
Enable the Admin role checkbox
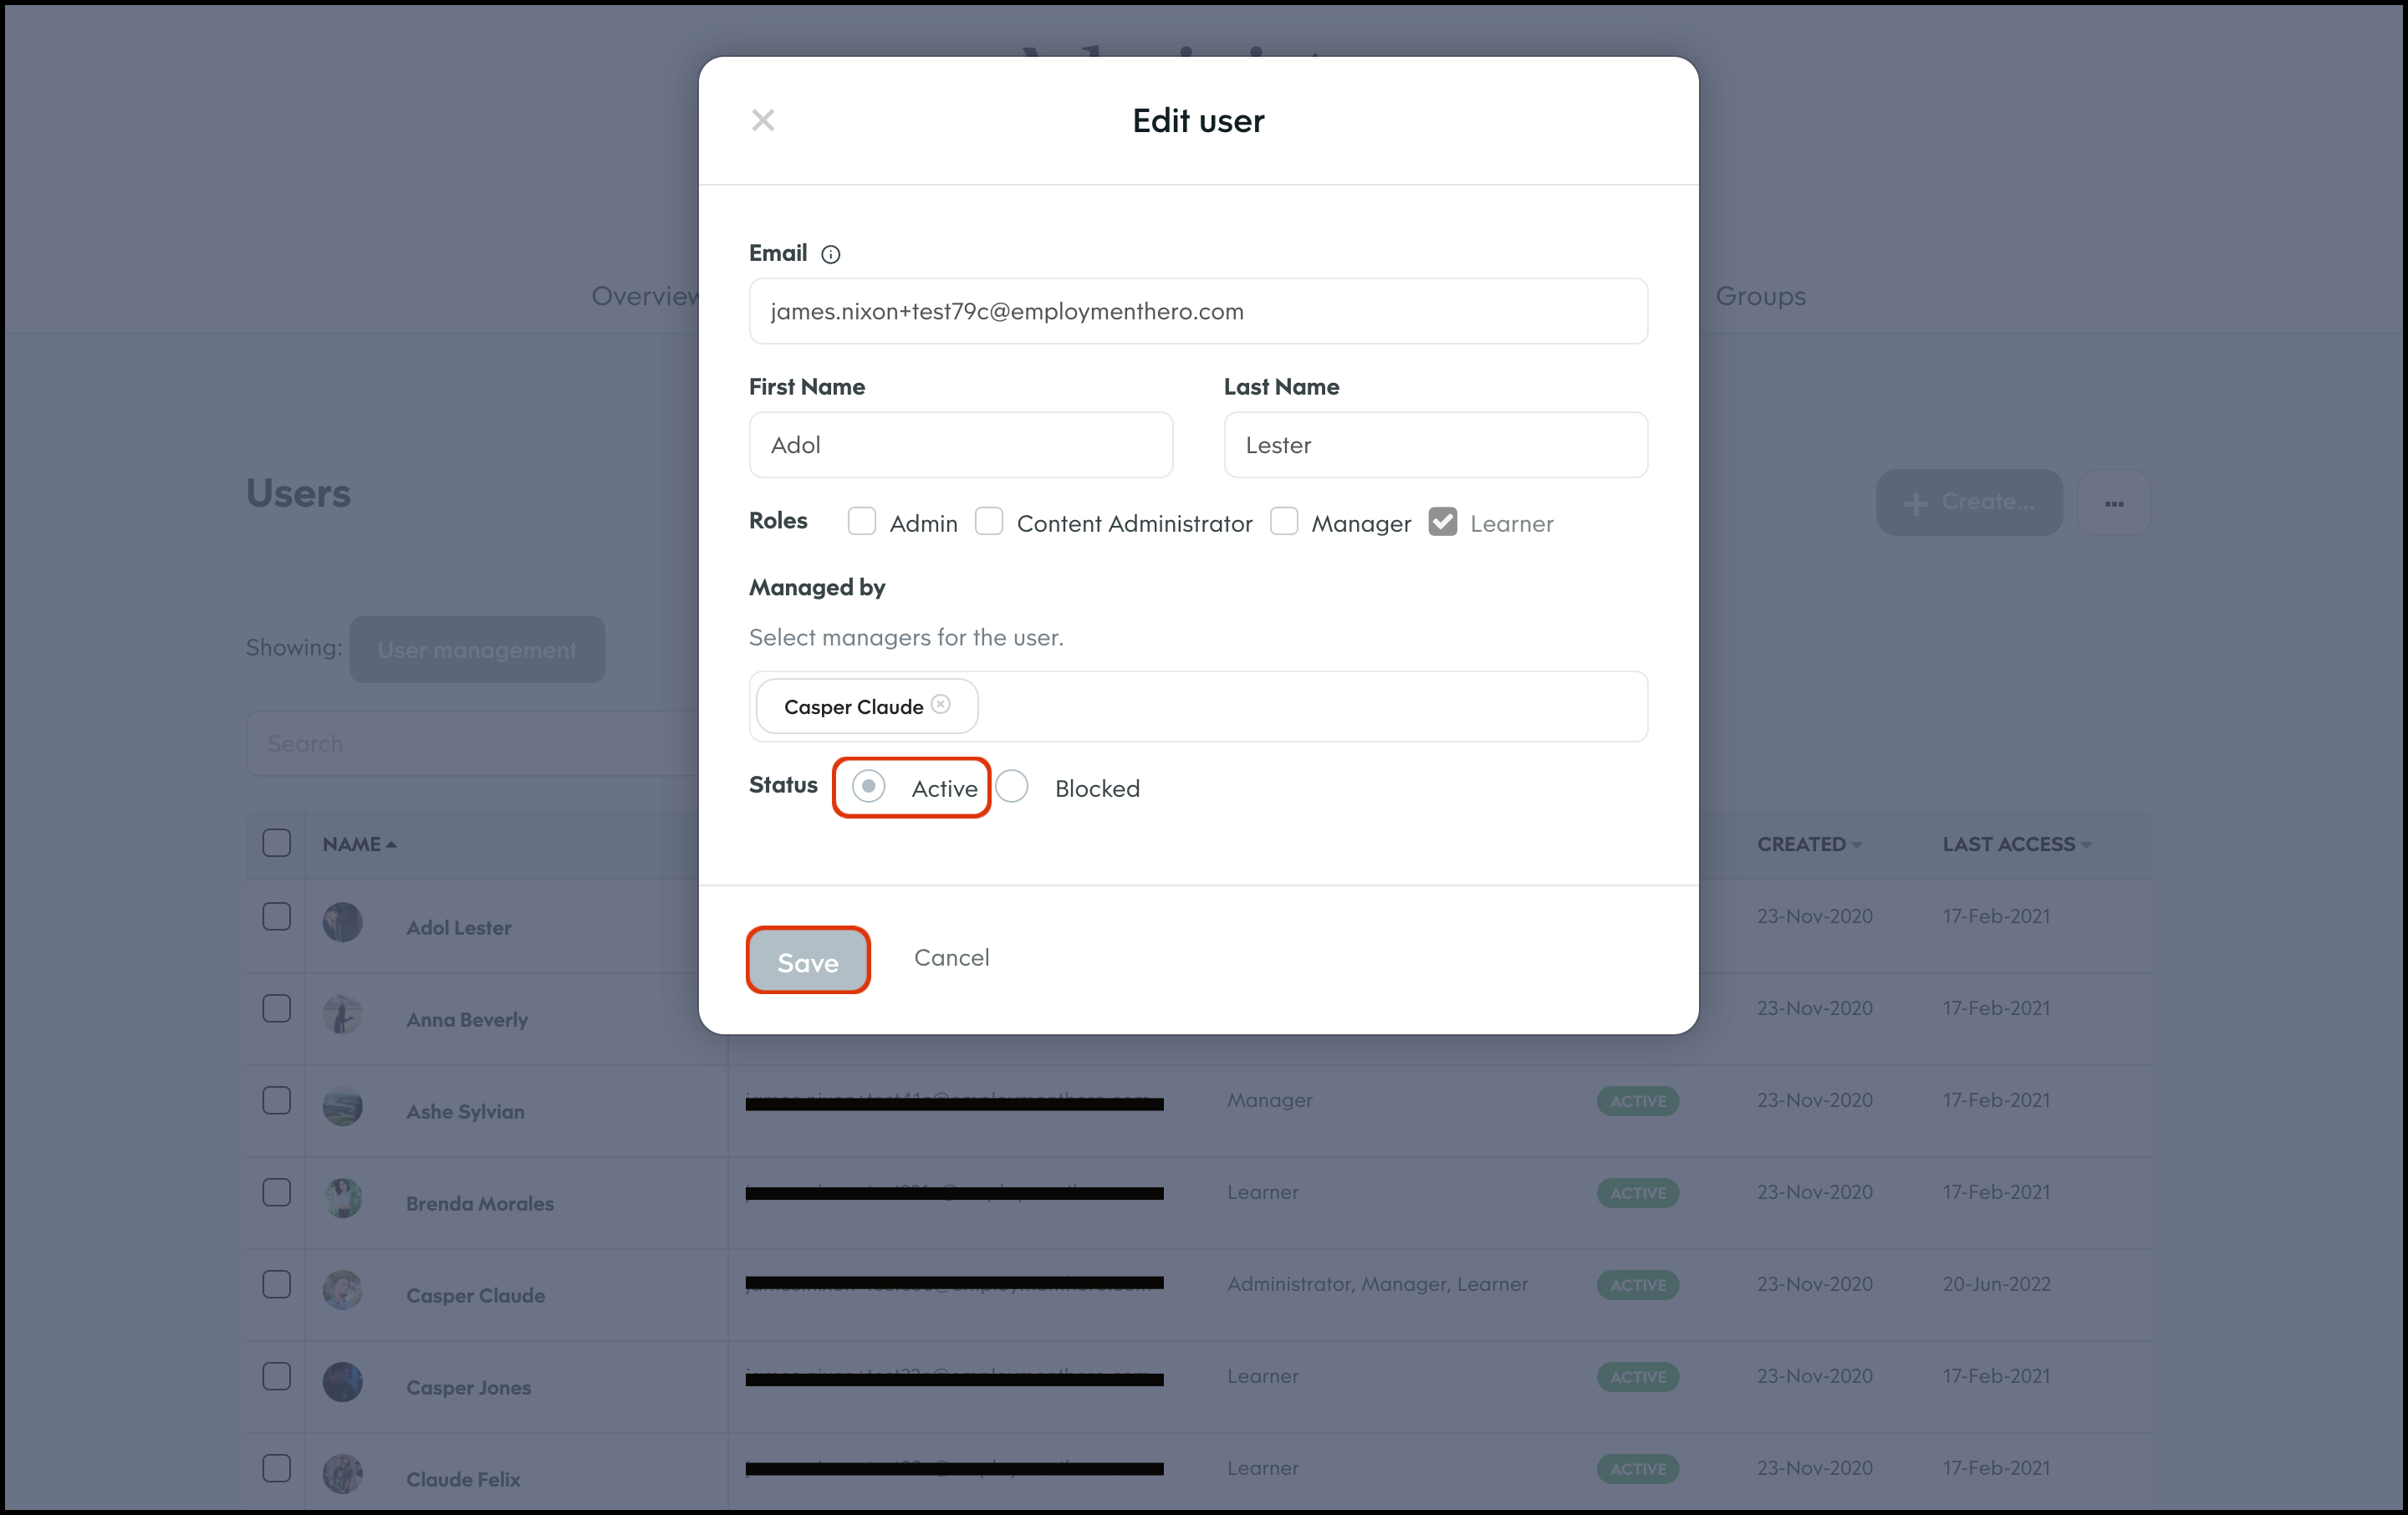(861, 521)
